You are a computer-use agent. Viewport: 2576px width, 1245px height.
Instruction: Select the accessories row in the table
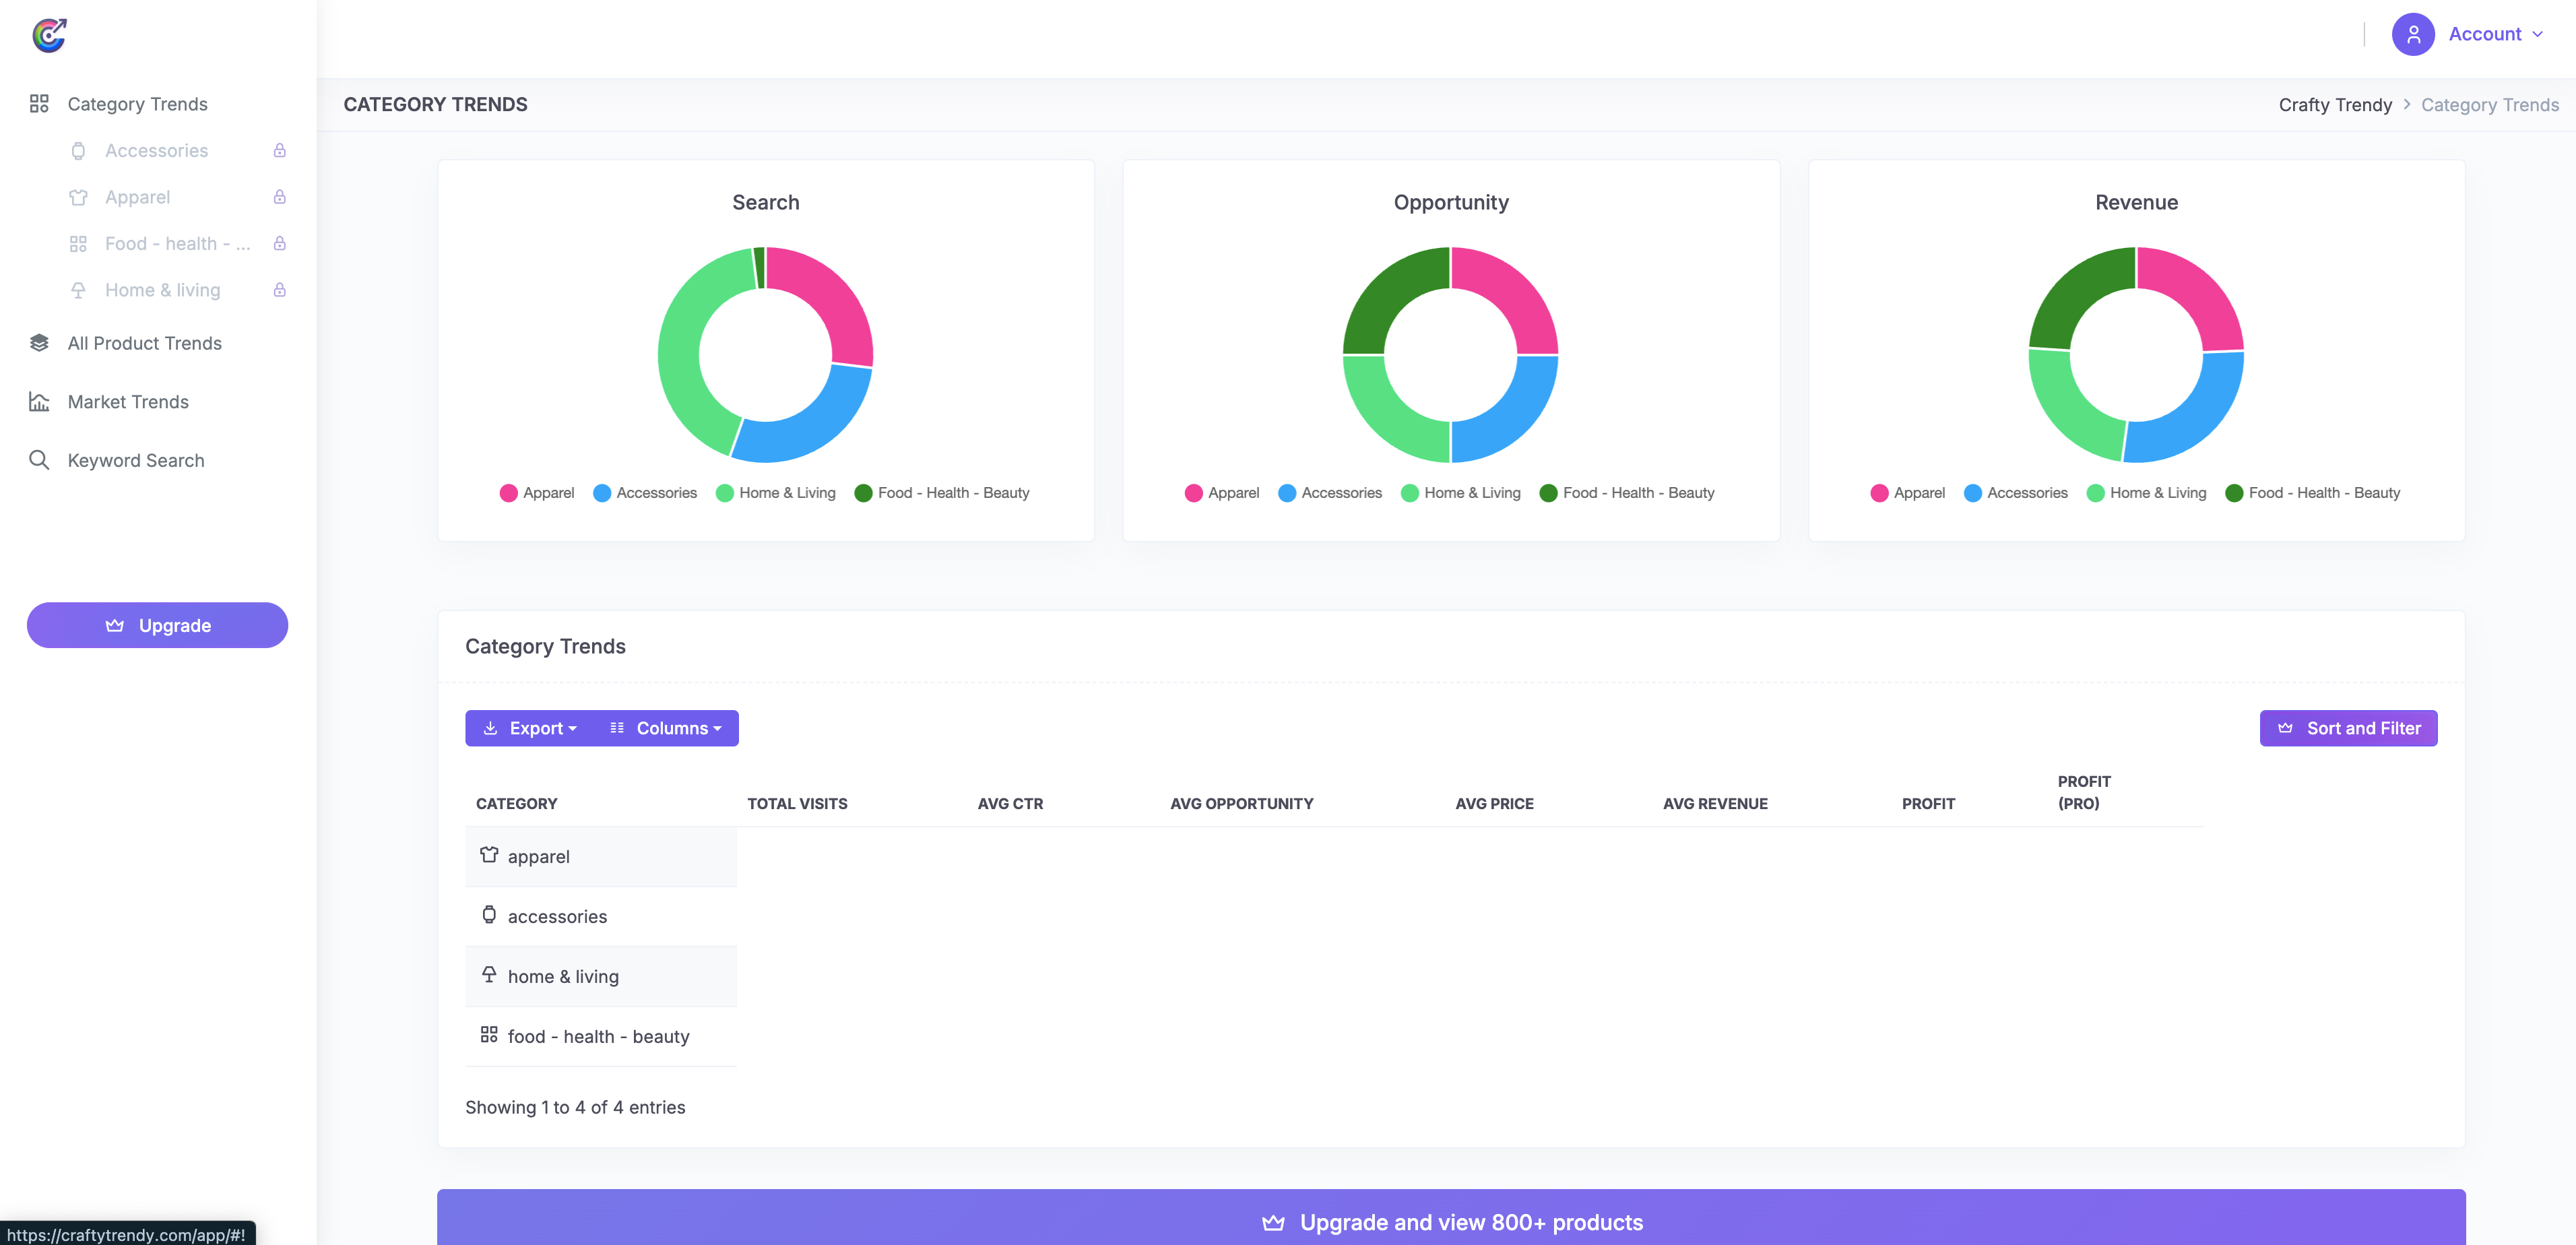[x=557, y=916]
